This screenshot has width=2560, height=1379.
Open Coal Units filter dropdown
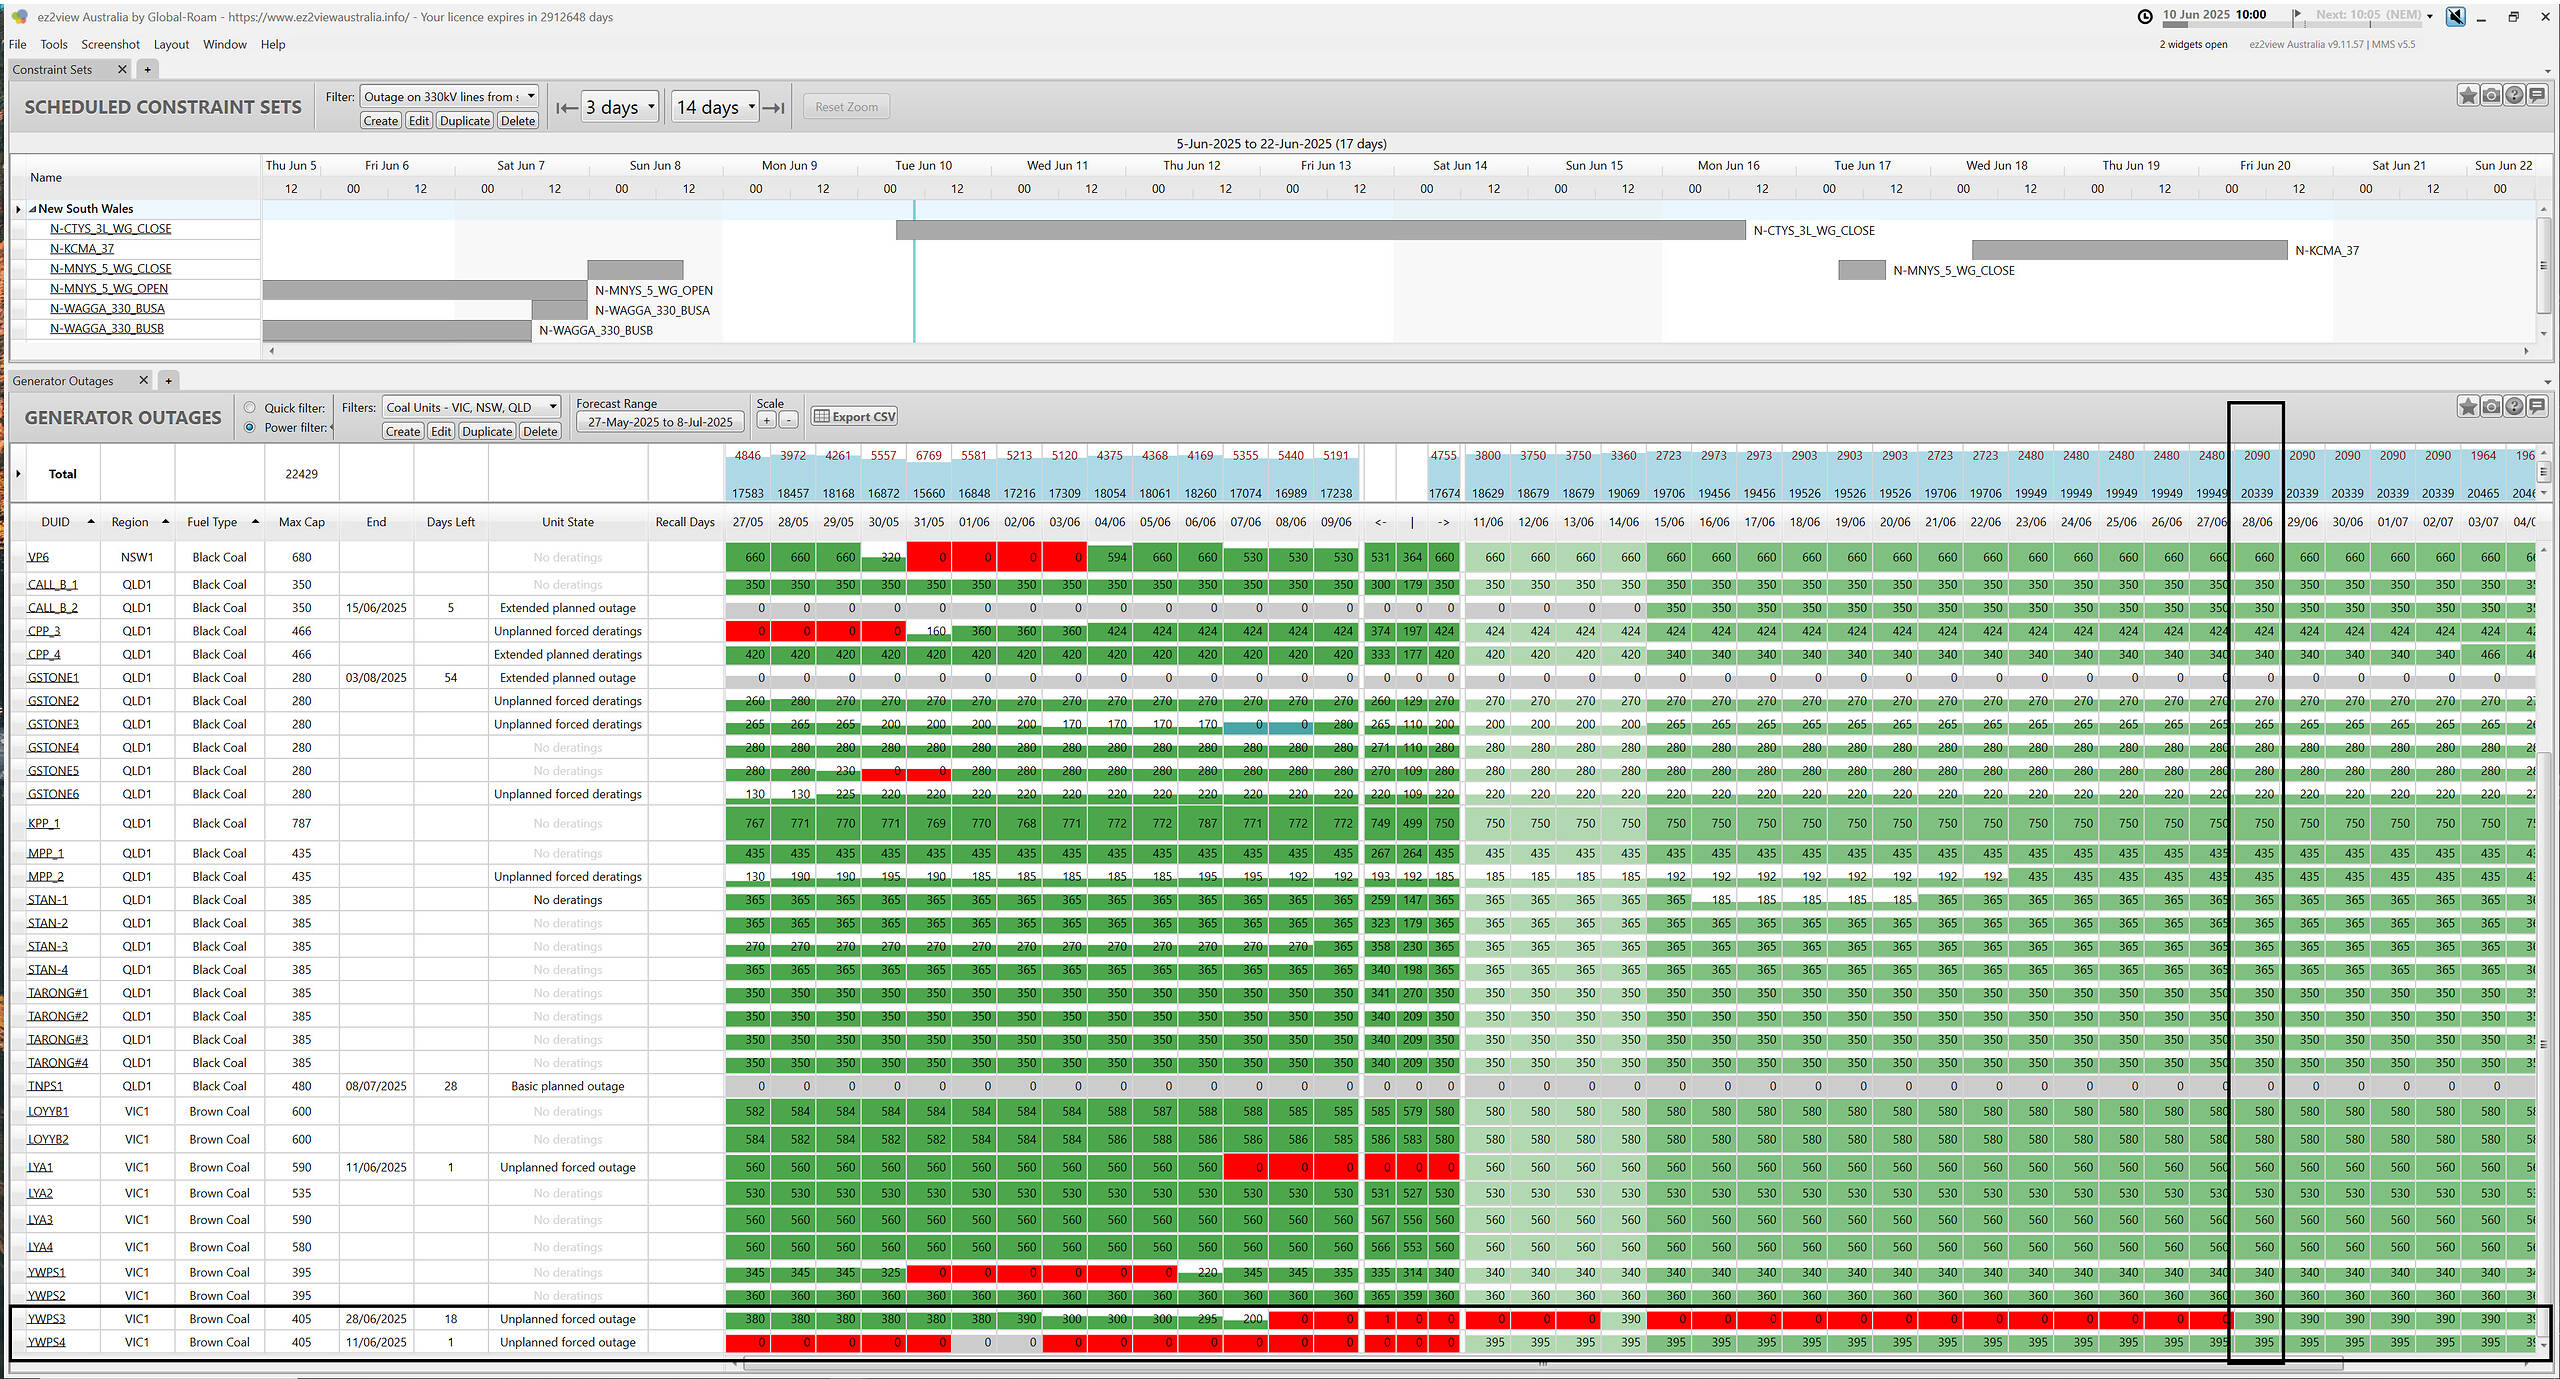tap(471, 407)
